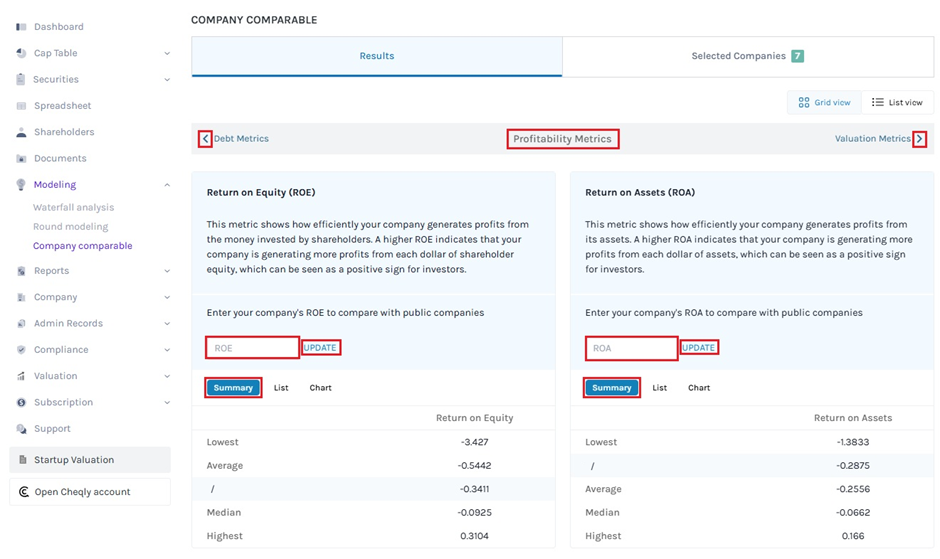
Task: Click the Modeling lightbulb icon
Action: tap(21, 184)
